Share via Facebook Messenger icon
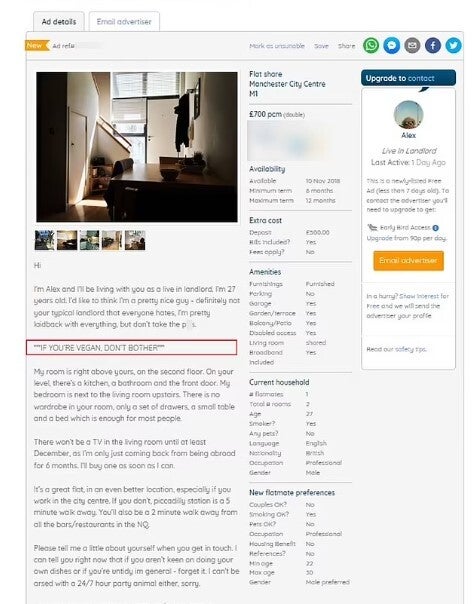474x604 pixels. click(392, 46)
